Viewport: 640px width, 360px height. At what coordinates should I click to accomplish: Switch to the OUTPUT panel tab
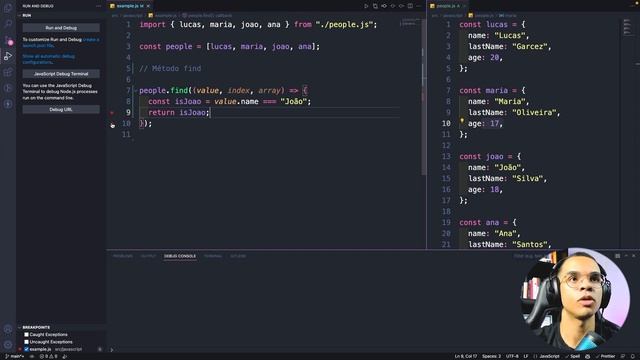148,256
